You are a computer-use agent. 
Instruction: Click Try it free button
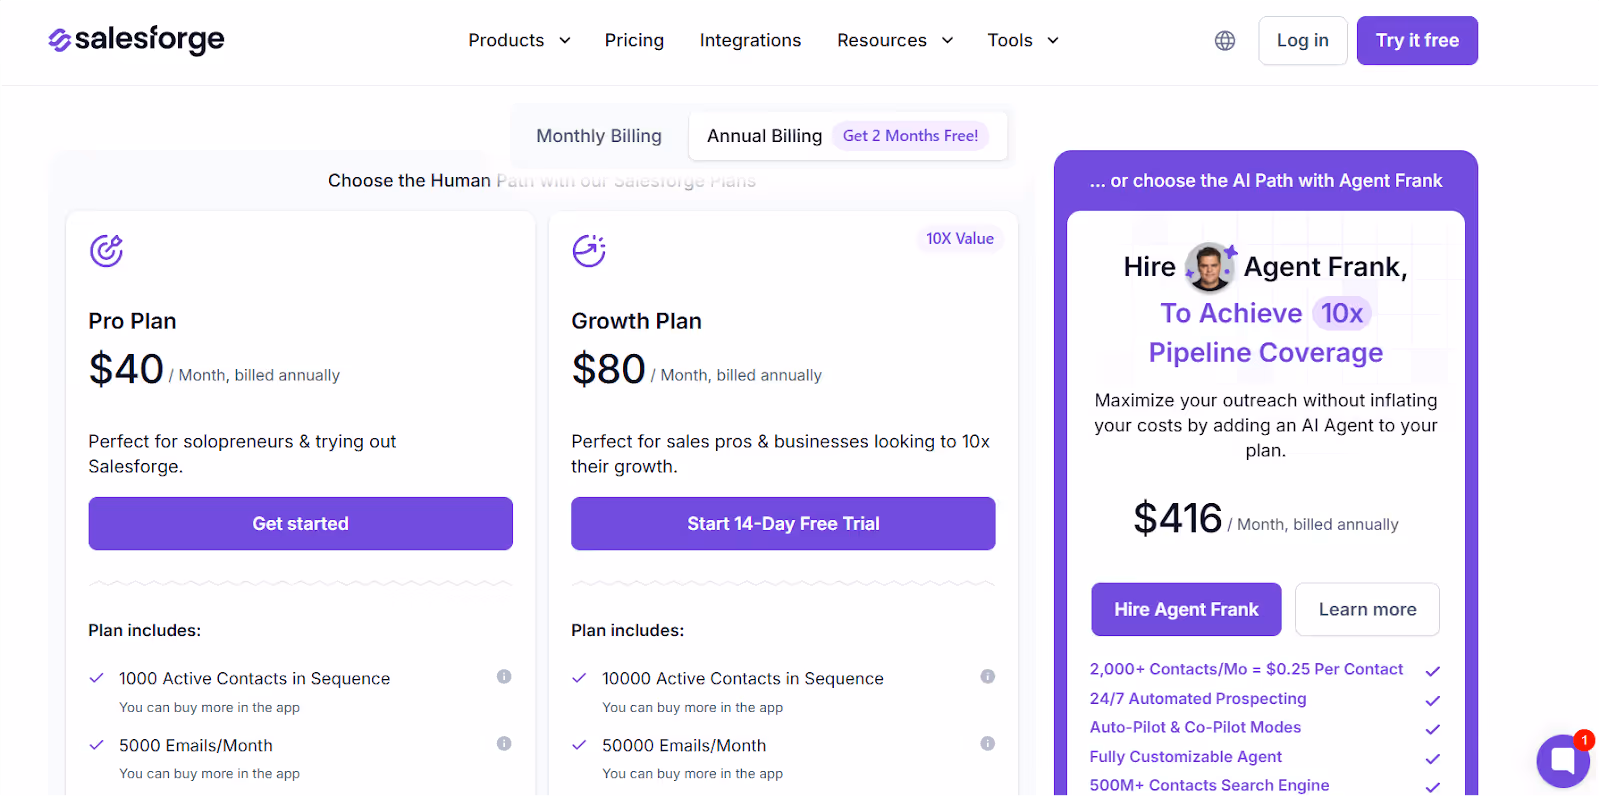[x=1417, y=41]
